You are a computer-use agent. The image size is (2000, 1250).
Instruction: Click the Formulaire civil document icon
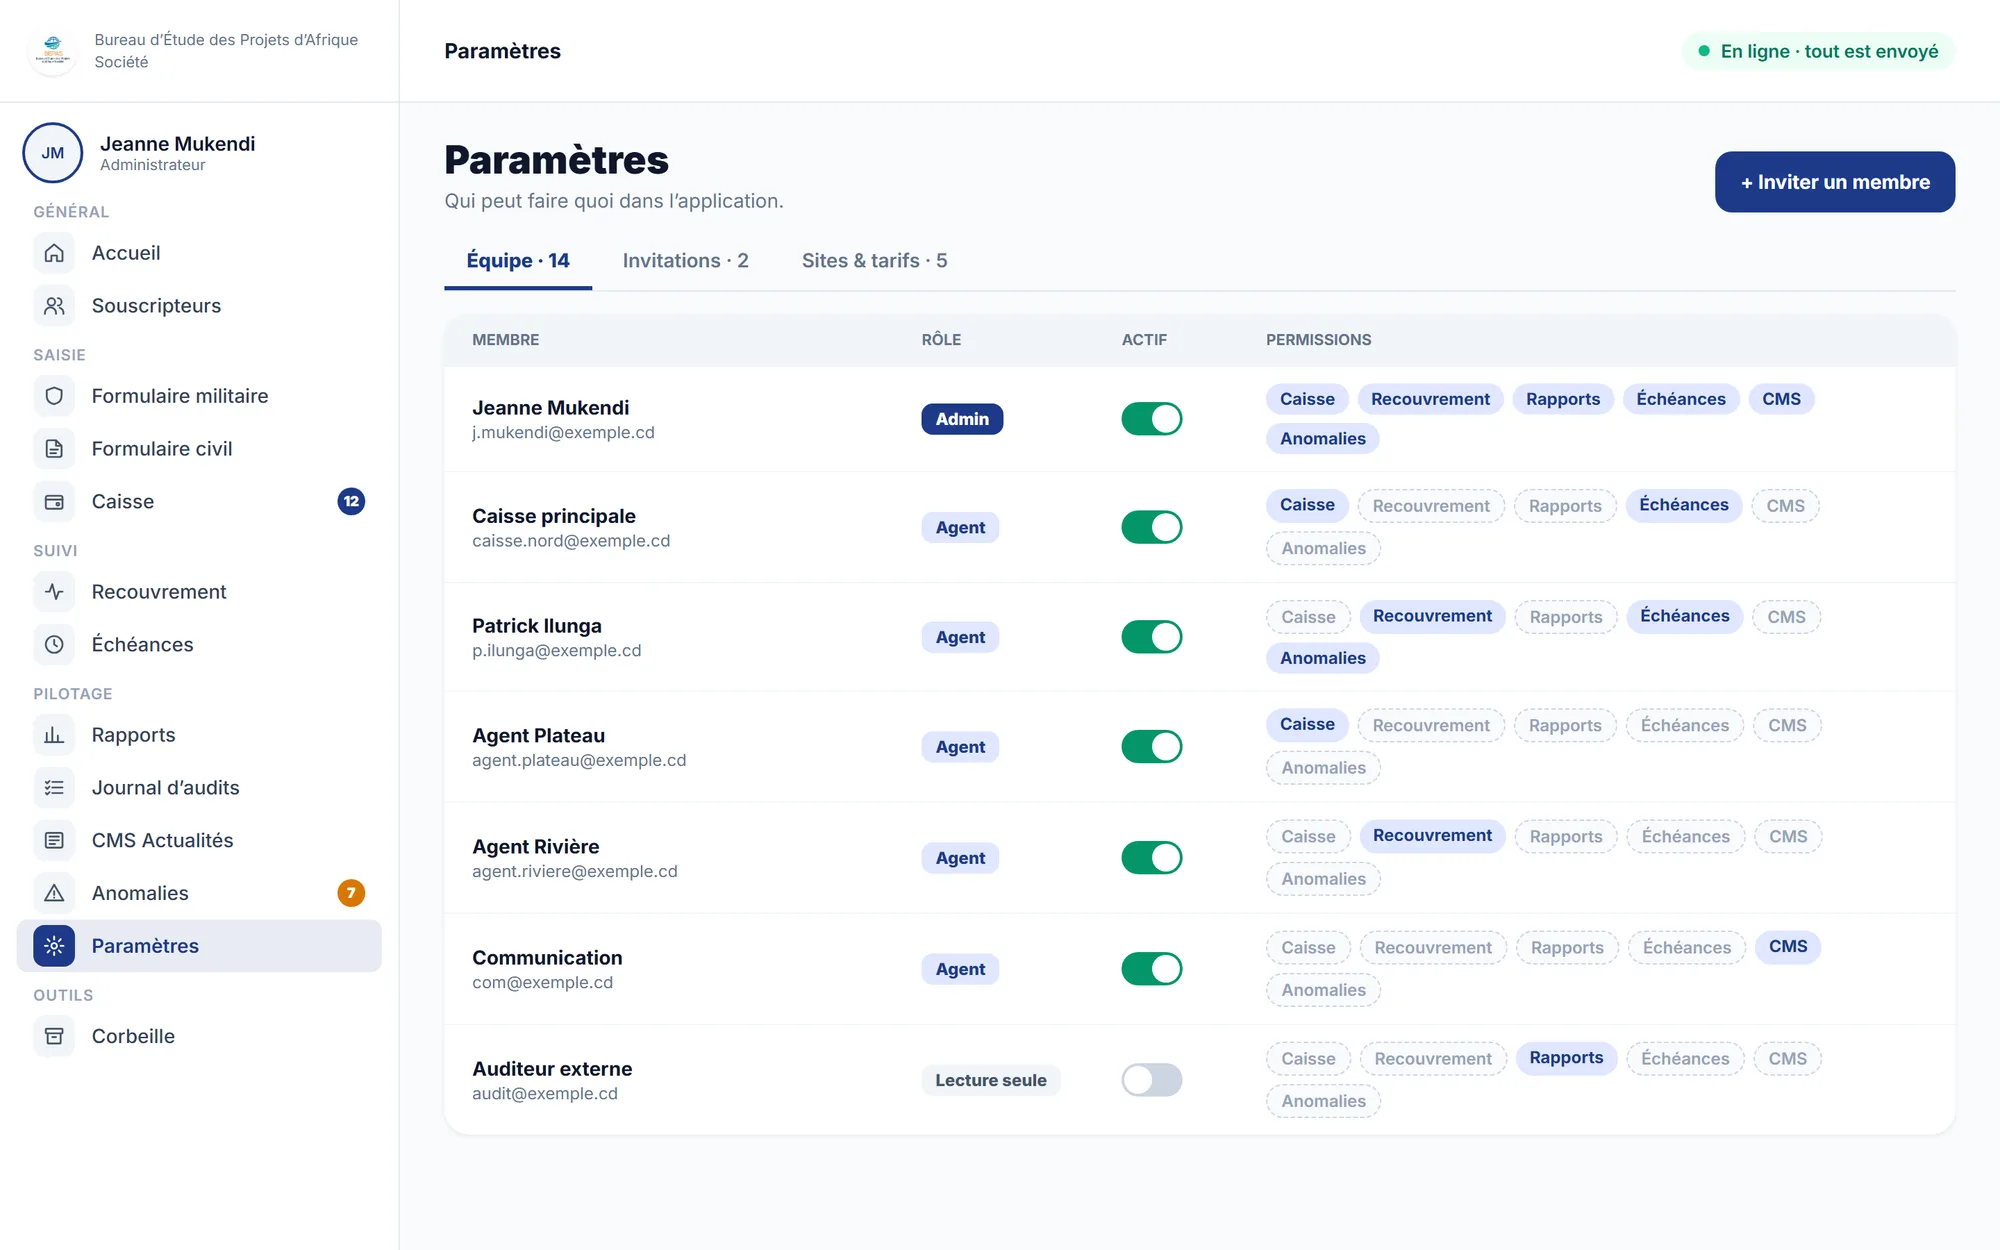[x=54, y=449]
